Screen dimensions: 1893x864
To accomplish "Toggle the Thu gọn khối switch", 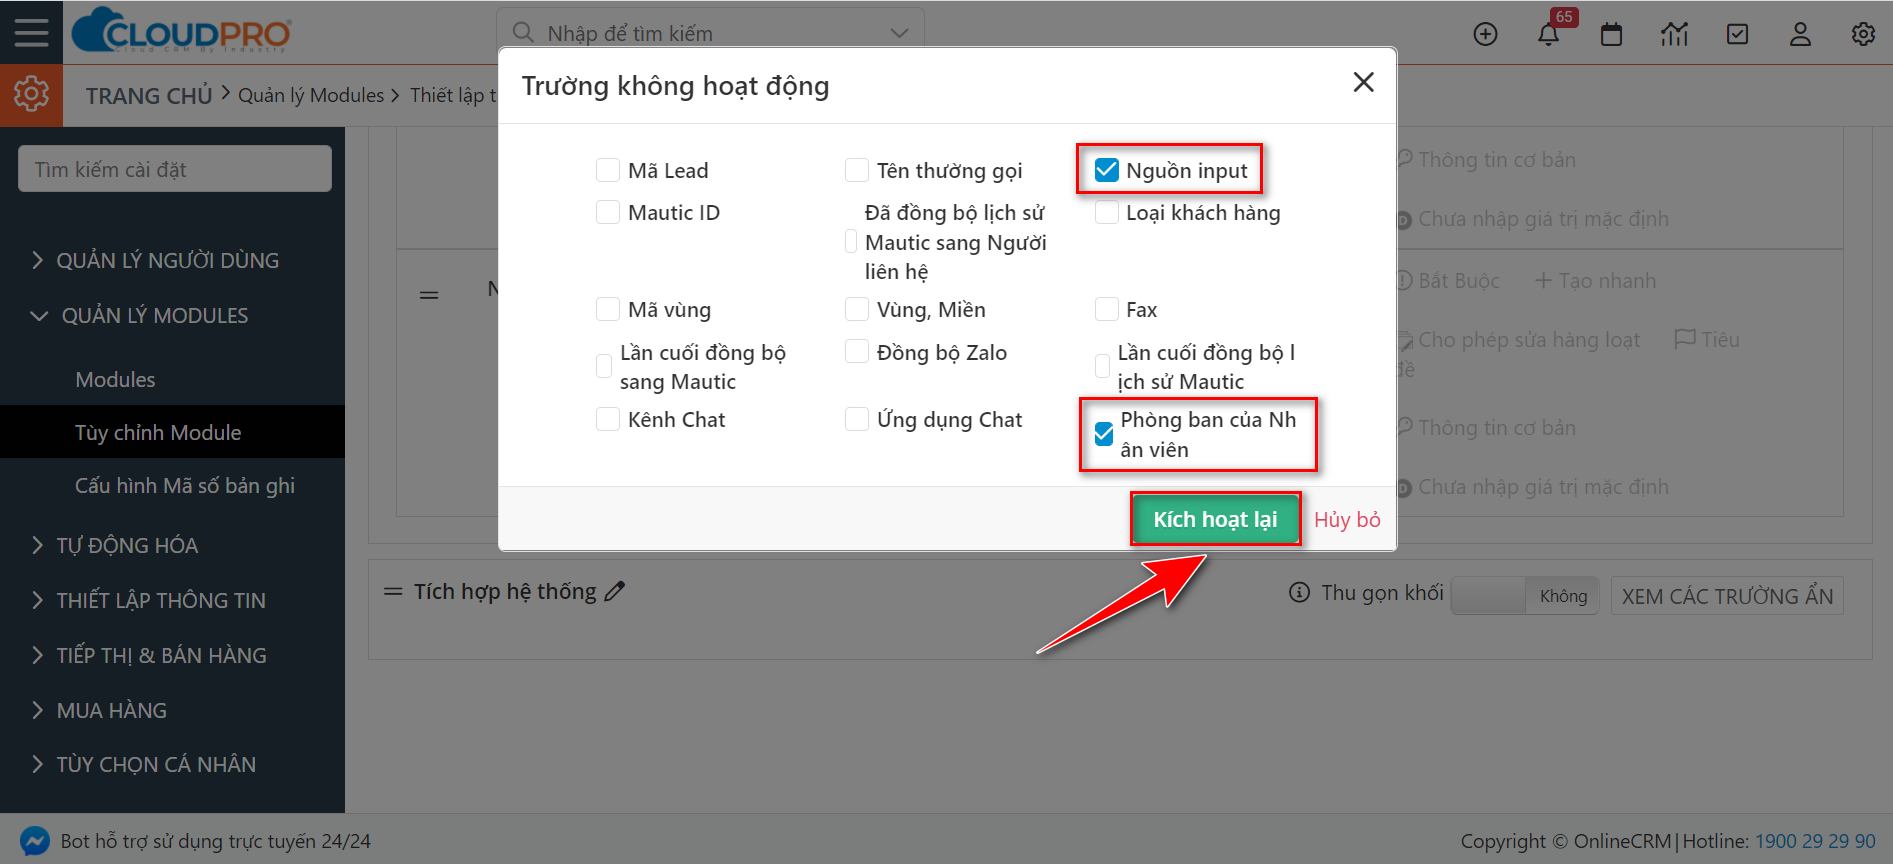I will (1526, 596).
